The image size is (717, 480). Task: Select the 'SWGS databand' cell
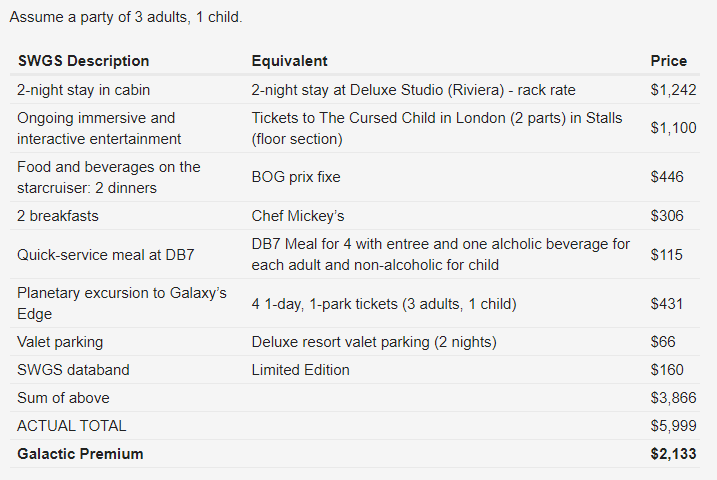73,370
